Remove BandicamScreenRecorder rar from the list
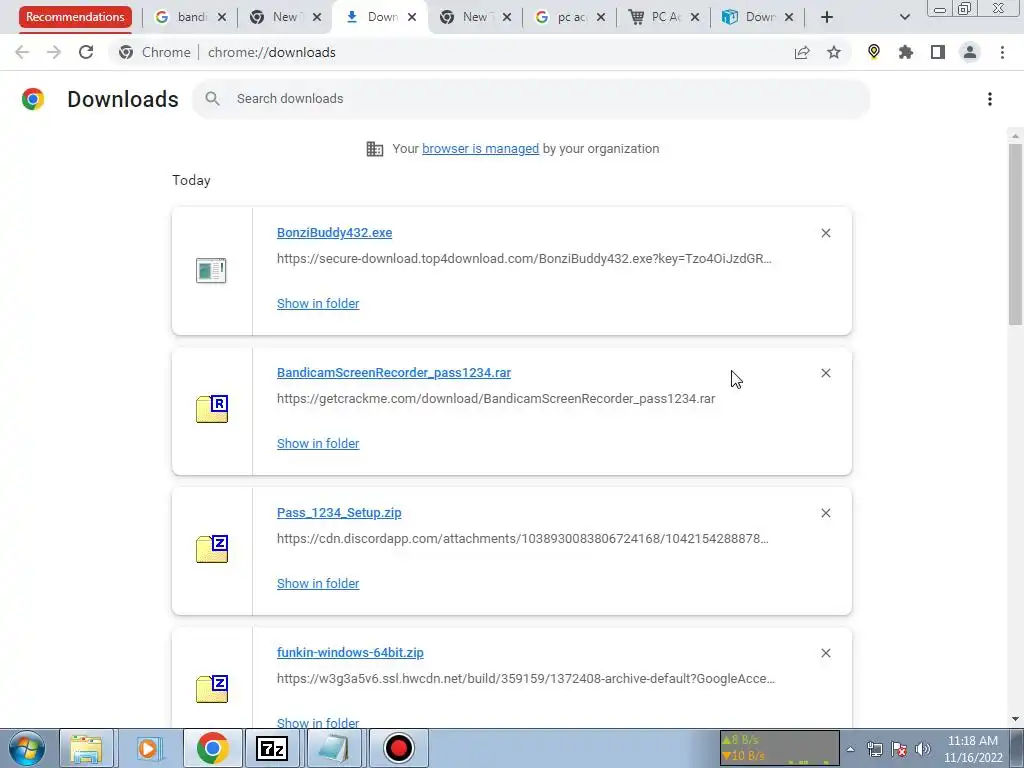Screen dimensions: 1024x768 pyautogui.click(x=826, y=373)
